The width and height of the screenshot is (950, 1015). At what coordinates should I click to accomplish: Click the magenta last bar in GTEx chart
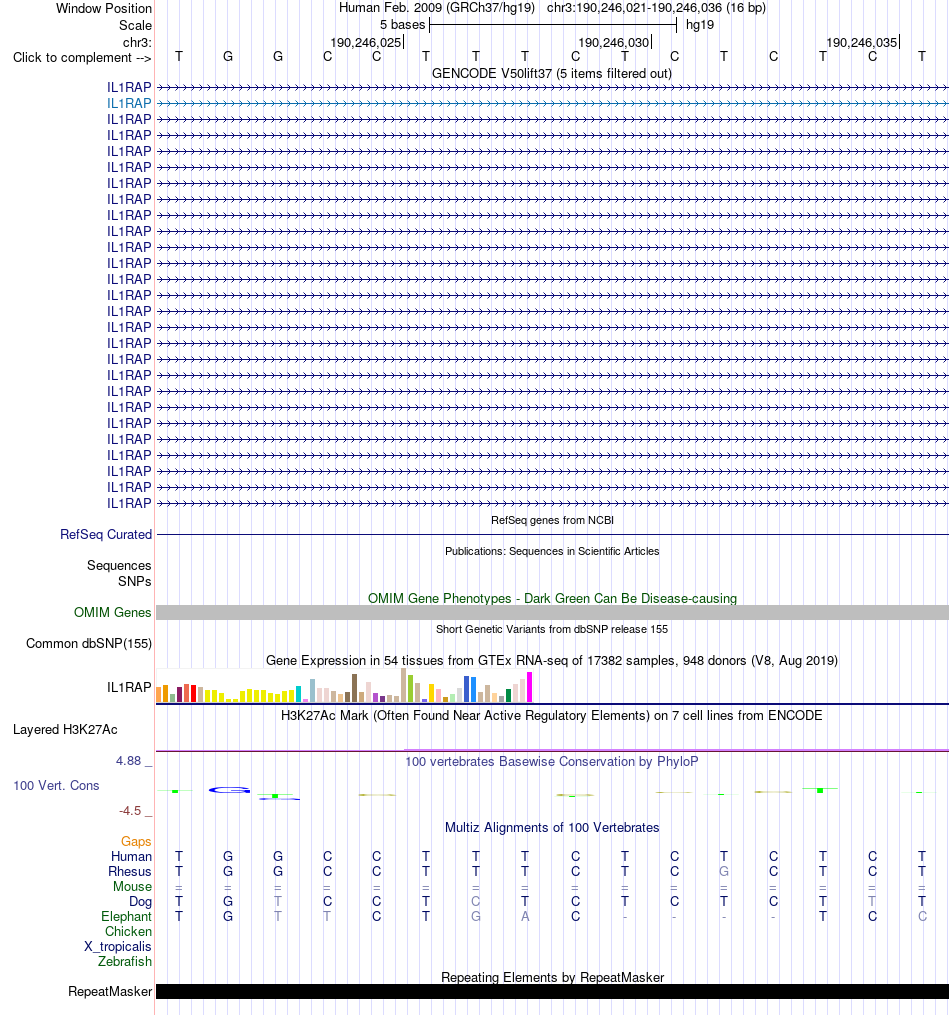pyautogui.click(x=529, y=687)
